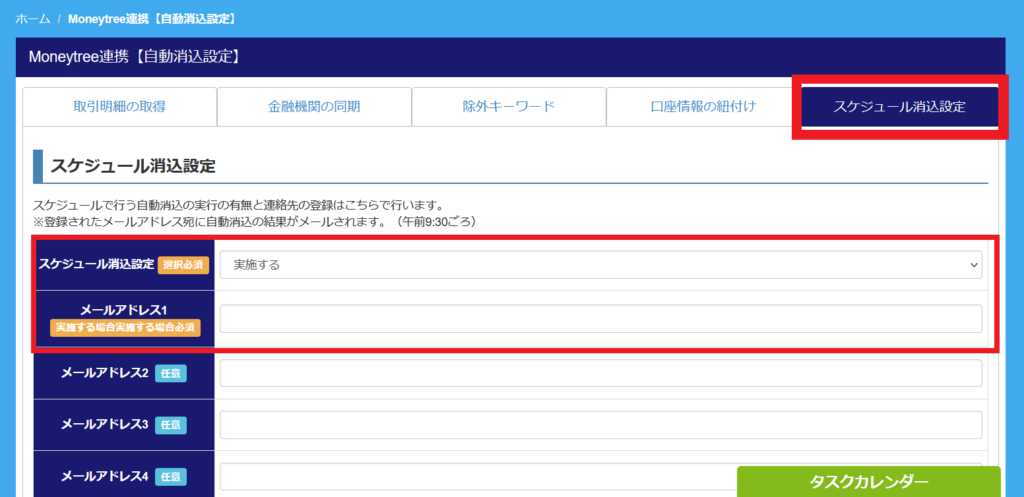This screenshot has width=1024, height=497.
Task: Click description text starting スケジュールで行う自動消込
Action: (239, 204)
